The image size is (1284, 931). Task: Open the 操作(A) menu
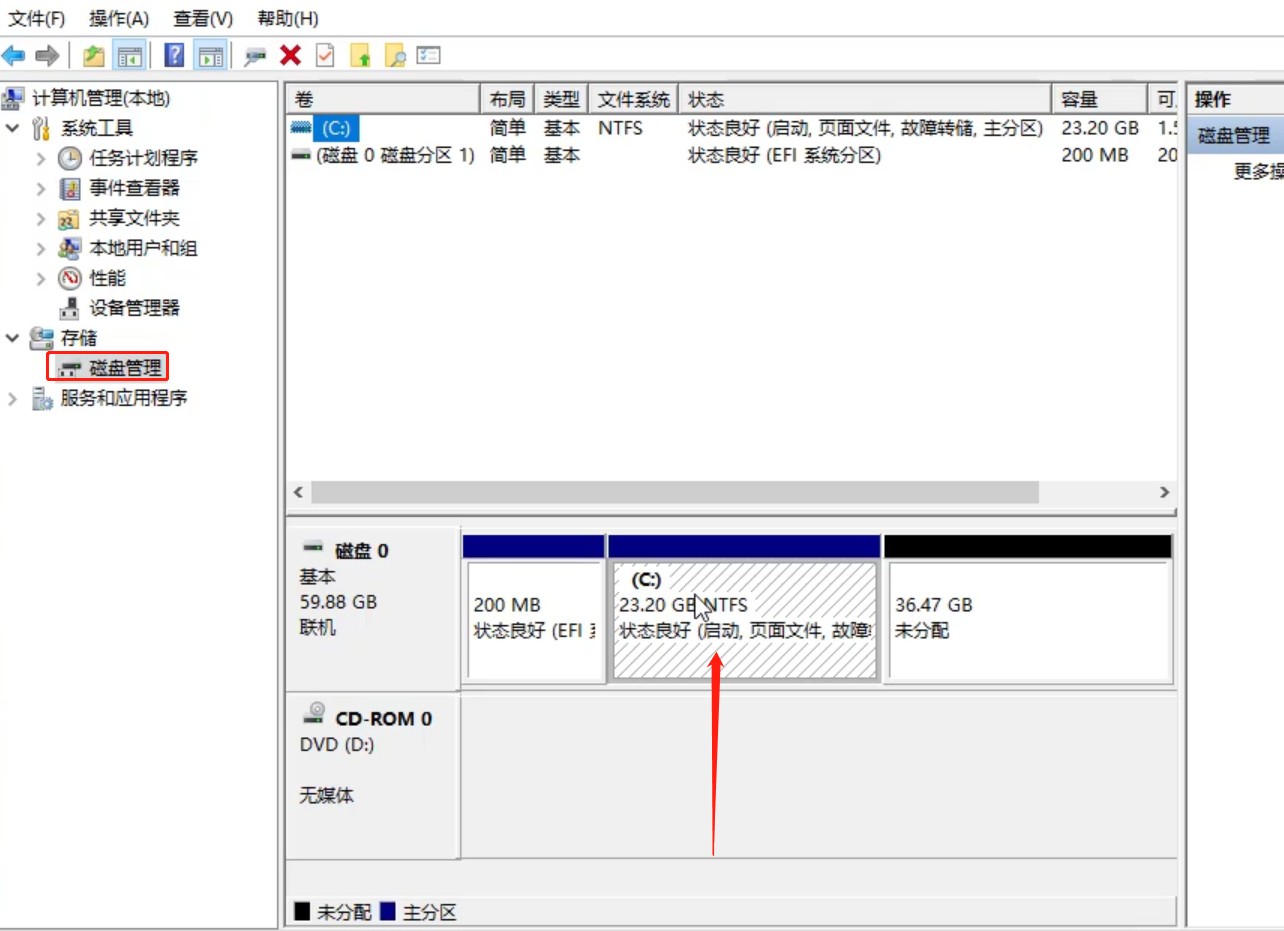pos(119,18)
